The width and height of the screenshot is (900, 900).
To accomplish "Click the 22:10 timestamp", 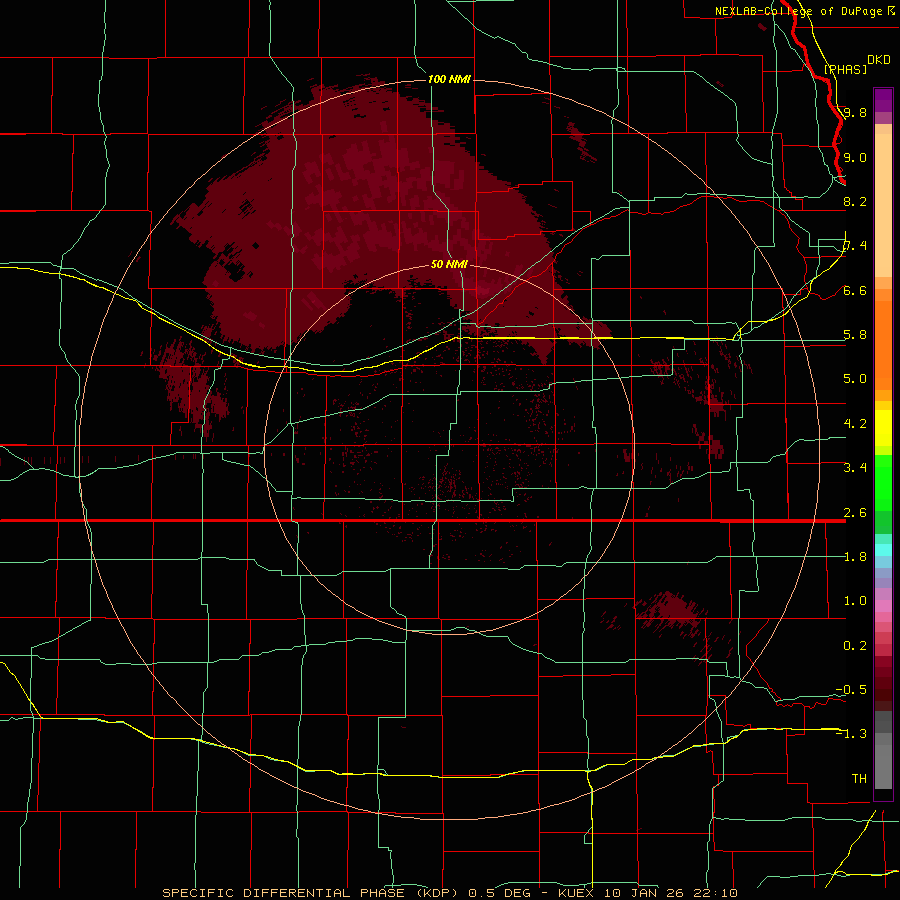I will [x=714, y=893].
